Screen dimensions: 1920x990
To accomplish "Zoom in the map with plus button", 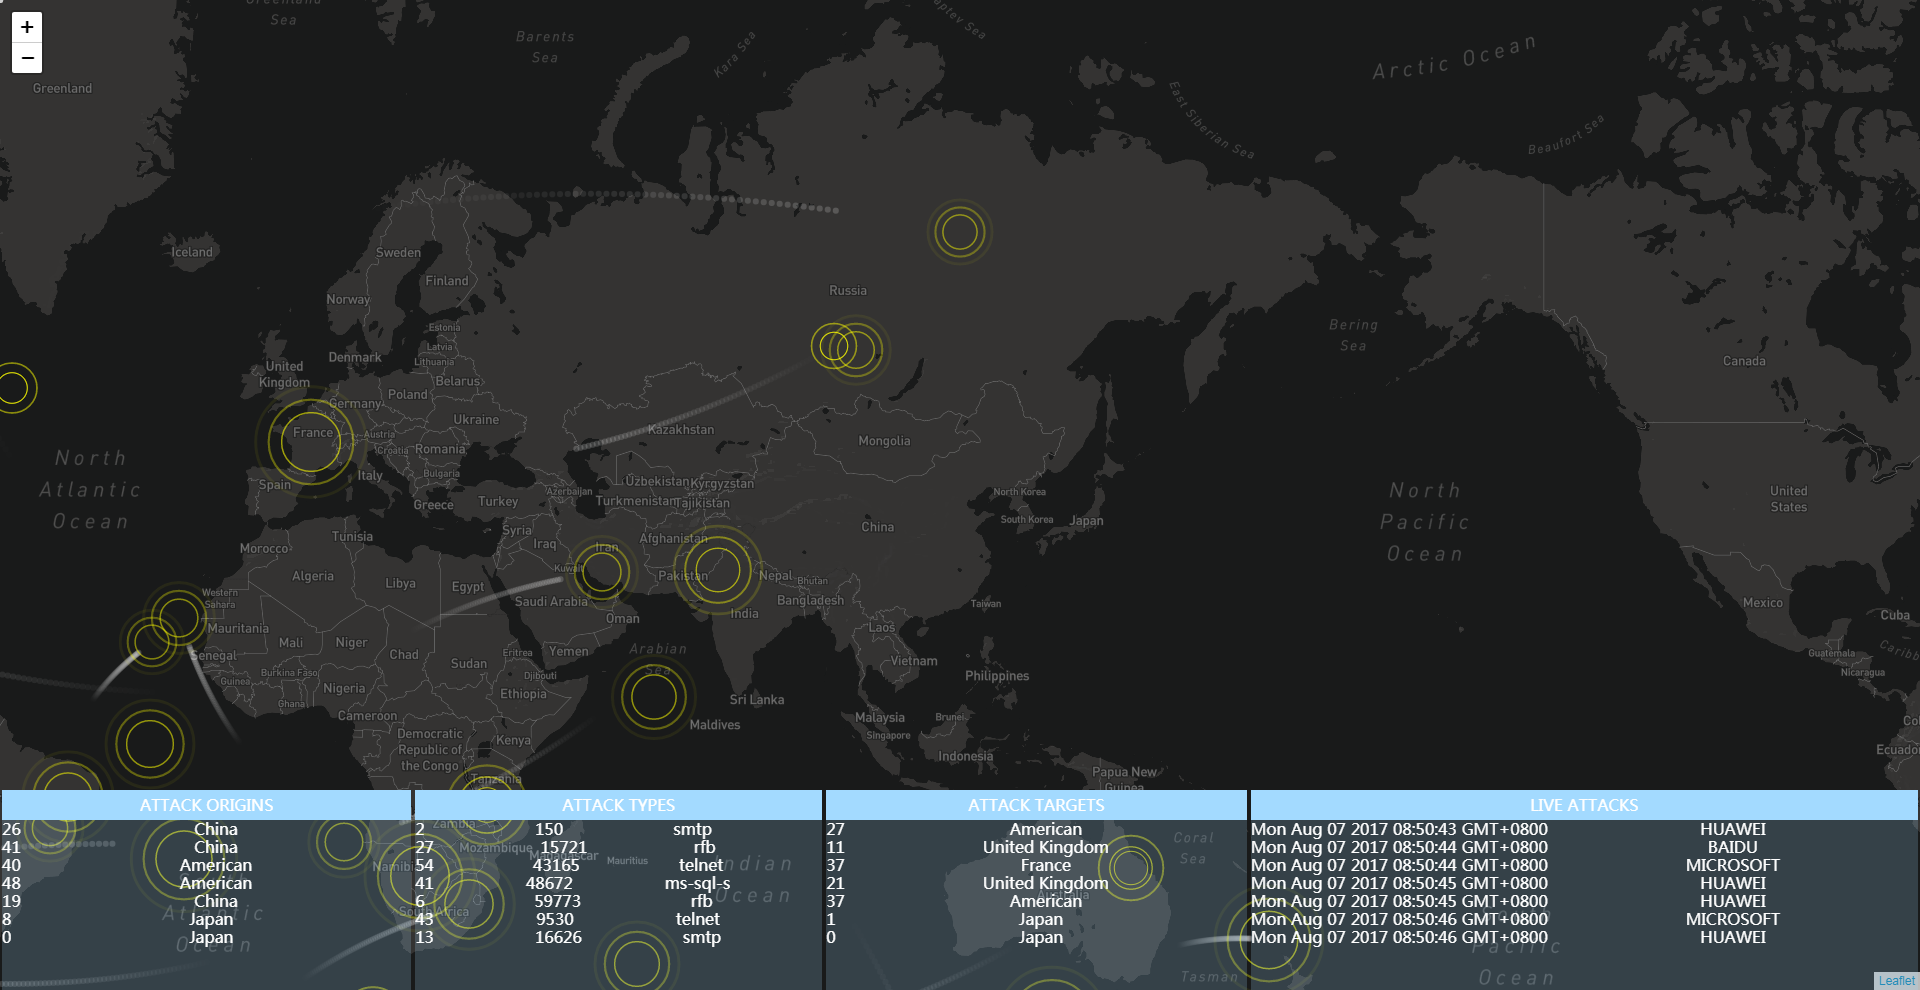I will 27,27.
